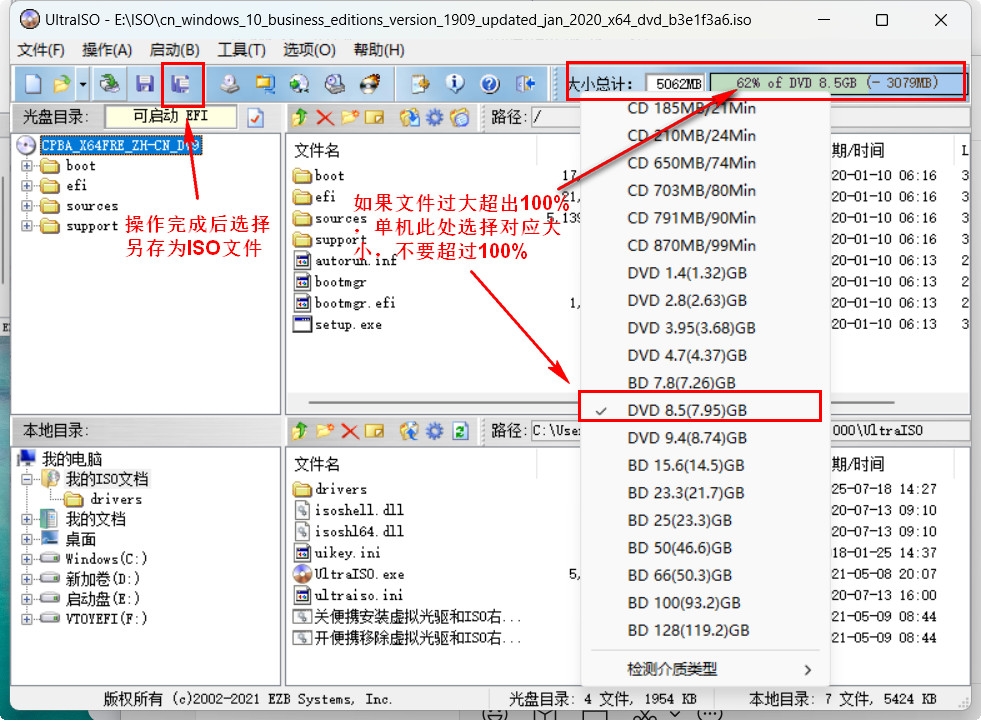This screenshot has width=981, height=720.
Task: Click the Save As ISO toolbar icon
Action: tap(181, 84)
